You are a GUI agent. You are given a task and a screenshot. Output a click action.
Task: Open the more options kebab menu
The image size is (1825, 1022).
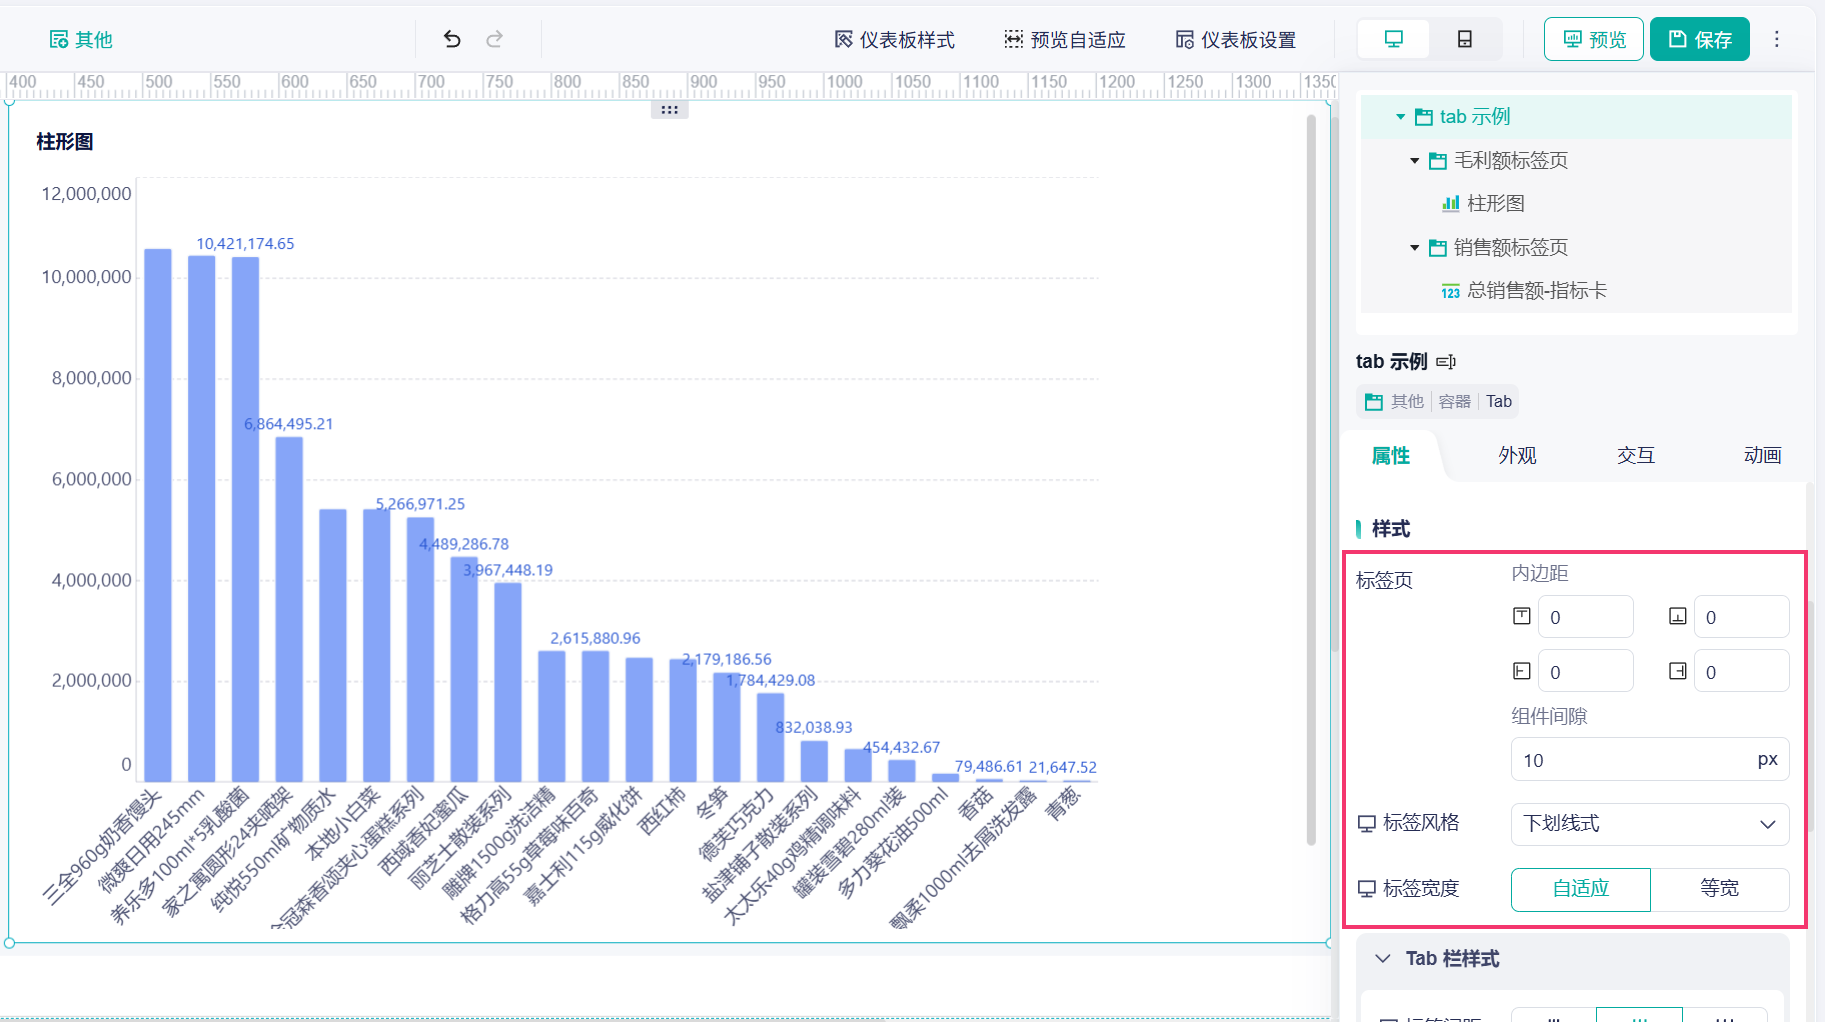coord(1777,39)
